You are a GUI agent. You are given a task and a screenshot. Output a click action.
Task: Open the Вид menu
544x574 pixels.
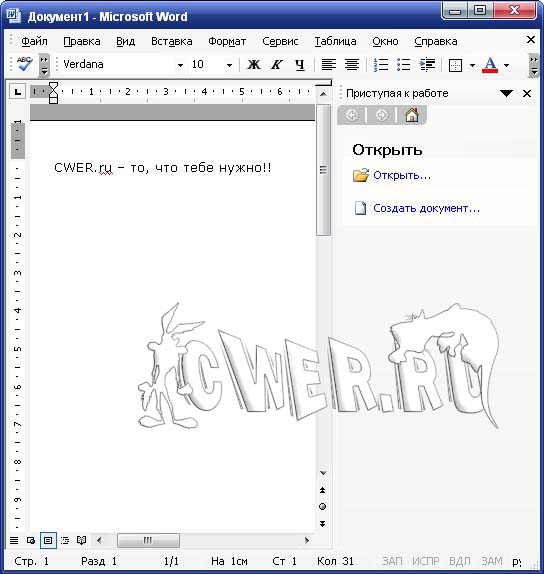(126, 41)
